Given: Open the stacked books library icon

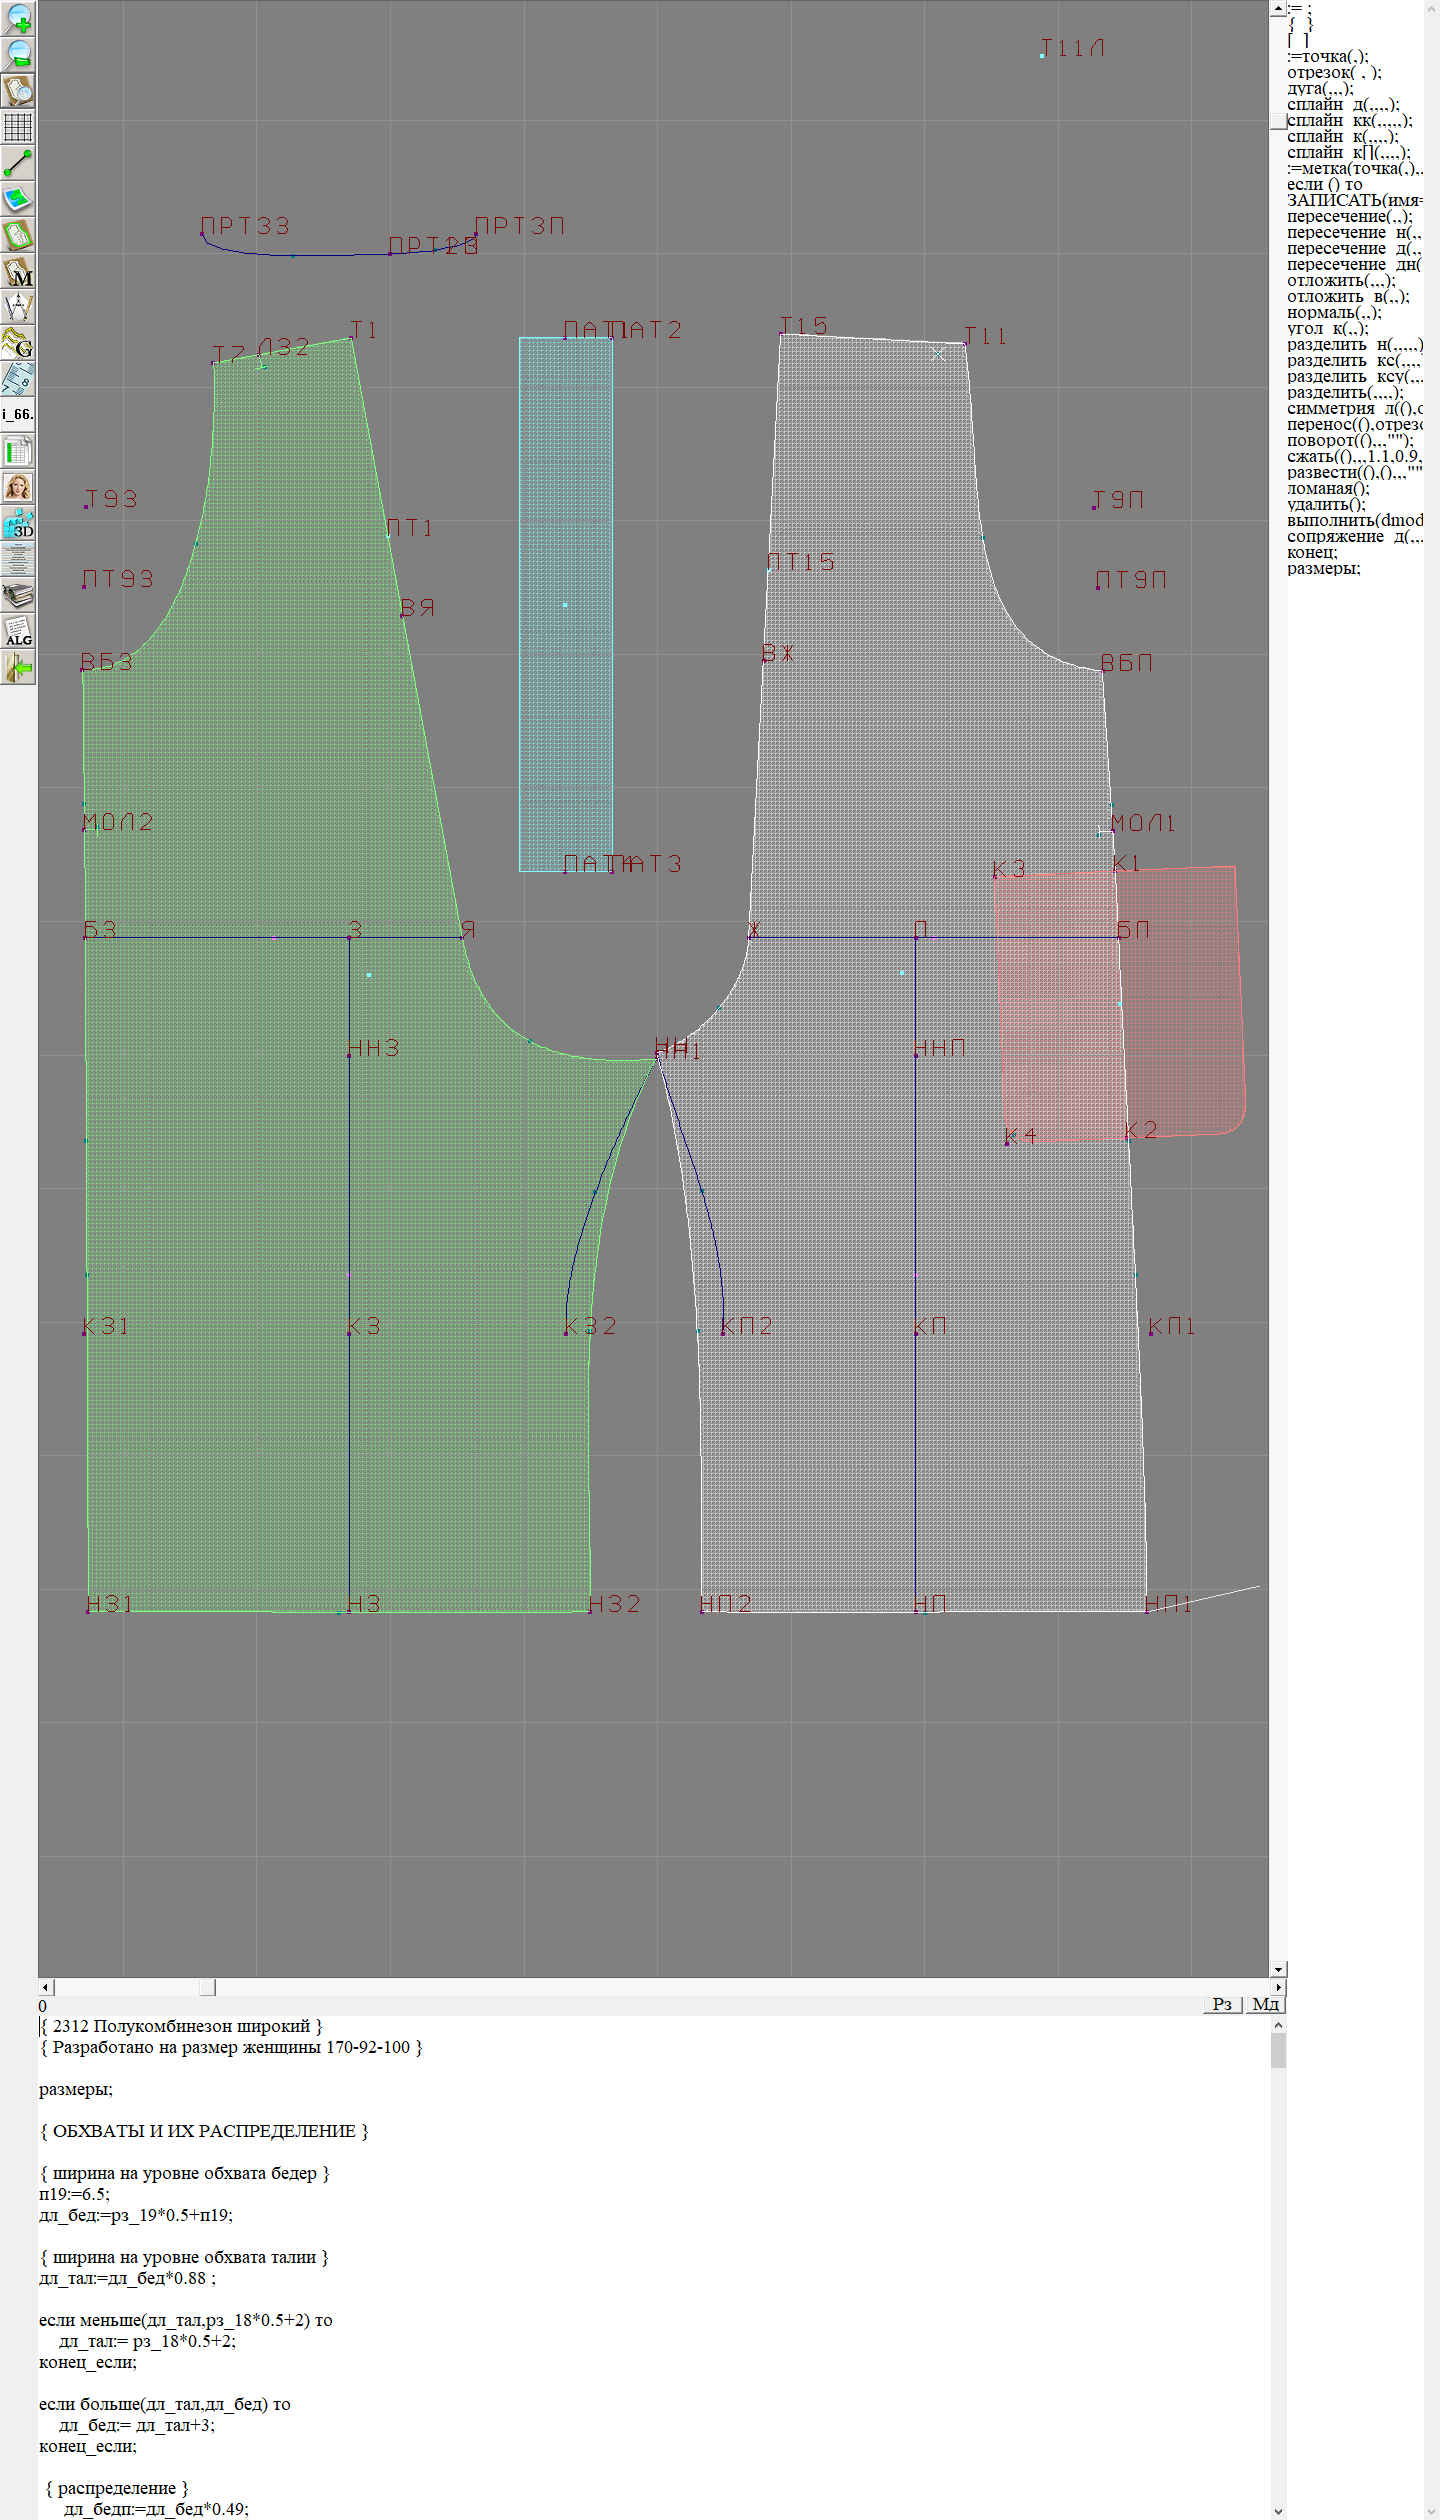Looking at the screenshot, I should tap(18, 596).
